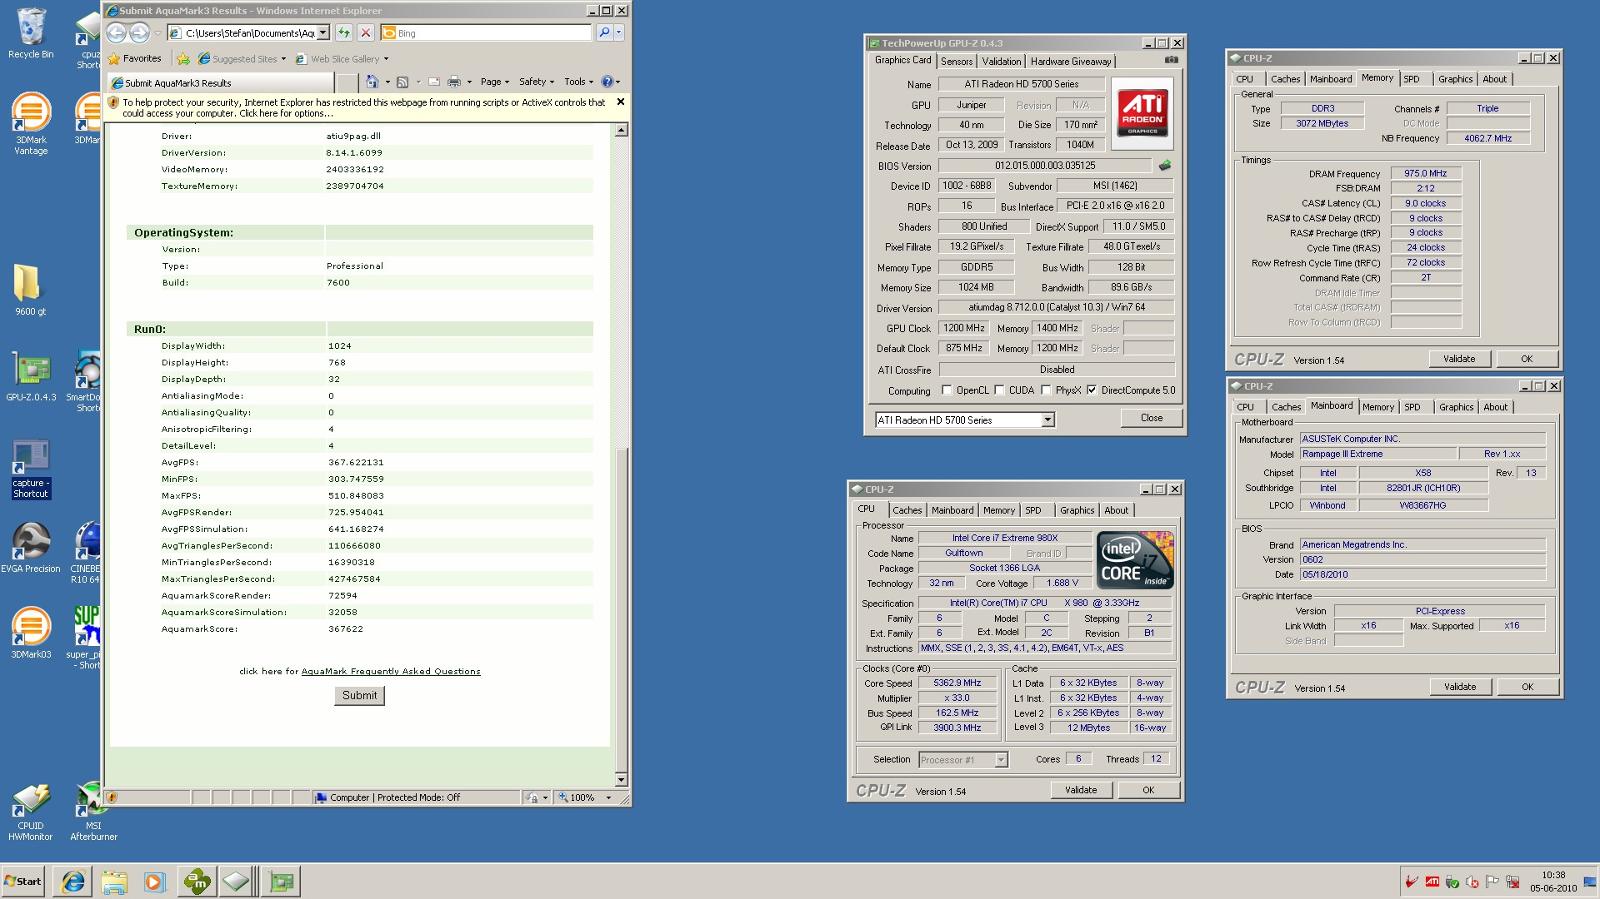Image resolution: width=1600 pixels, height=899 pixels.
Task: Switch to the Sensors tab in GPU-Z
Action: tap(956, 61)
